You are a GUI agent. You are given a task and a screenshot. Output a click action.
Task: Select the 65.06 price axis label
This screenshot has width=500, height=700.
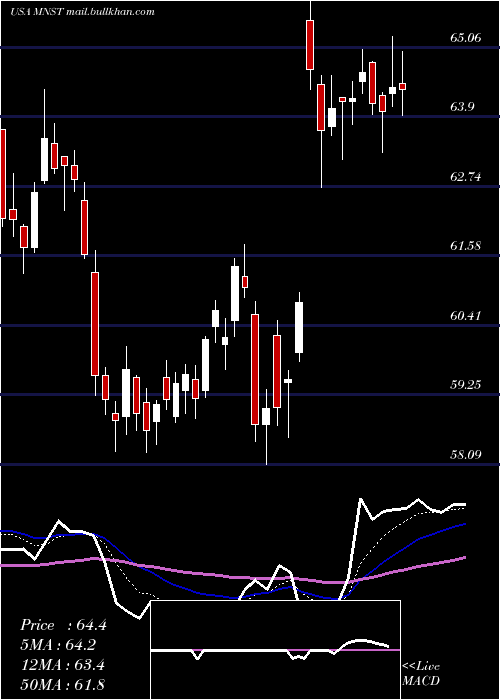pyautogui.click(x=466, y=38)
